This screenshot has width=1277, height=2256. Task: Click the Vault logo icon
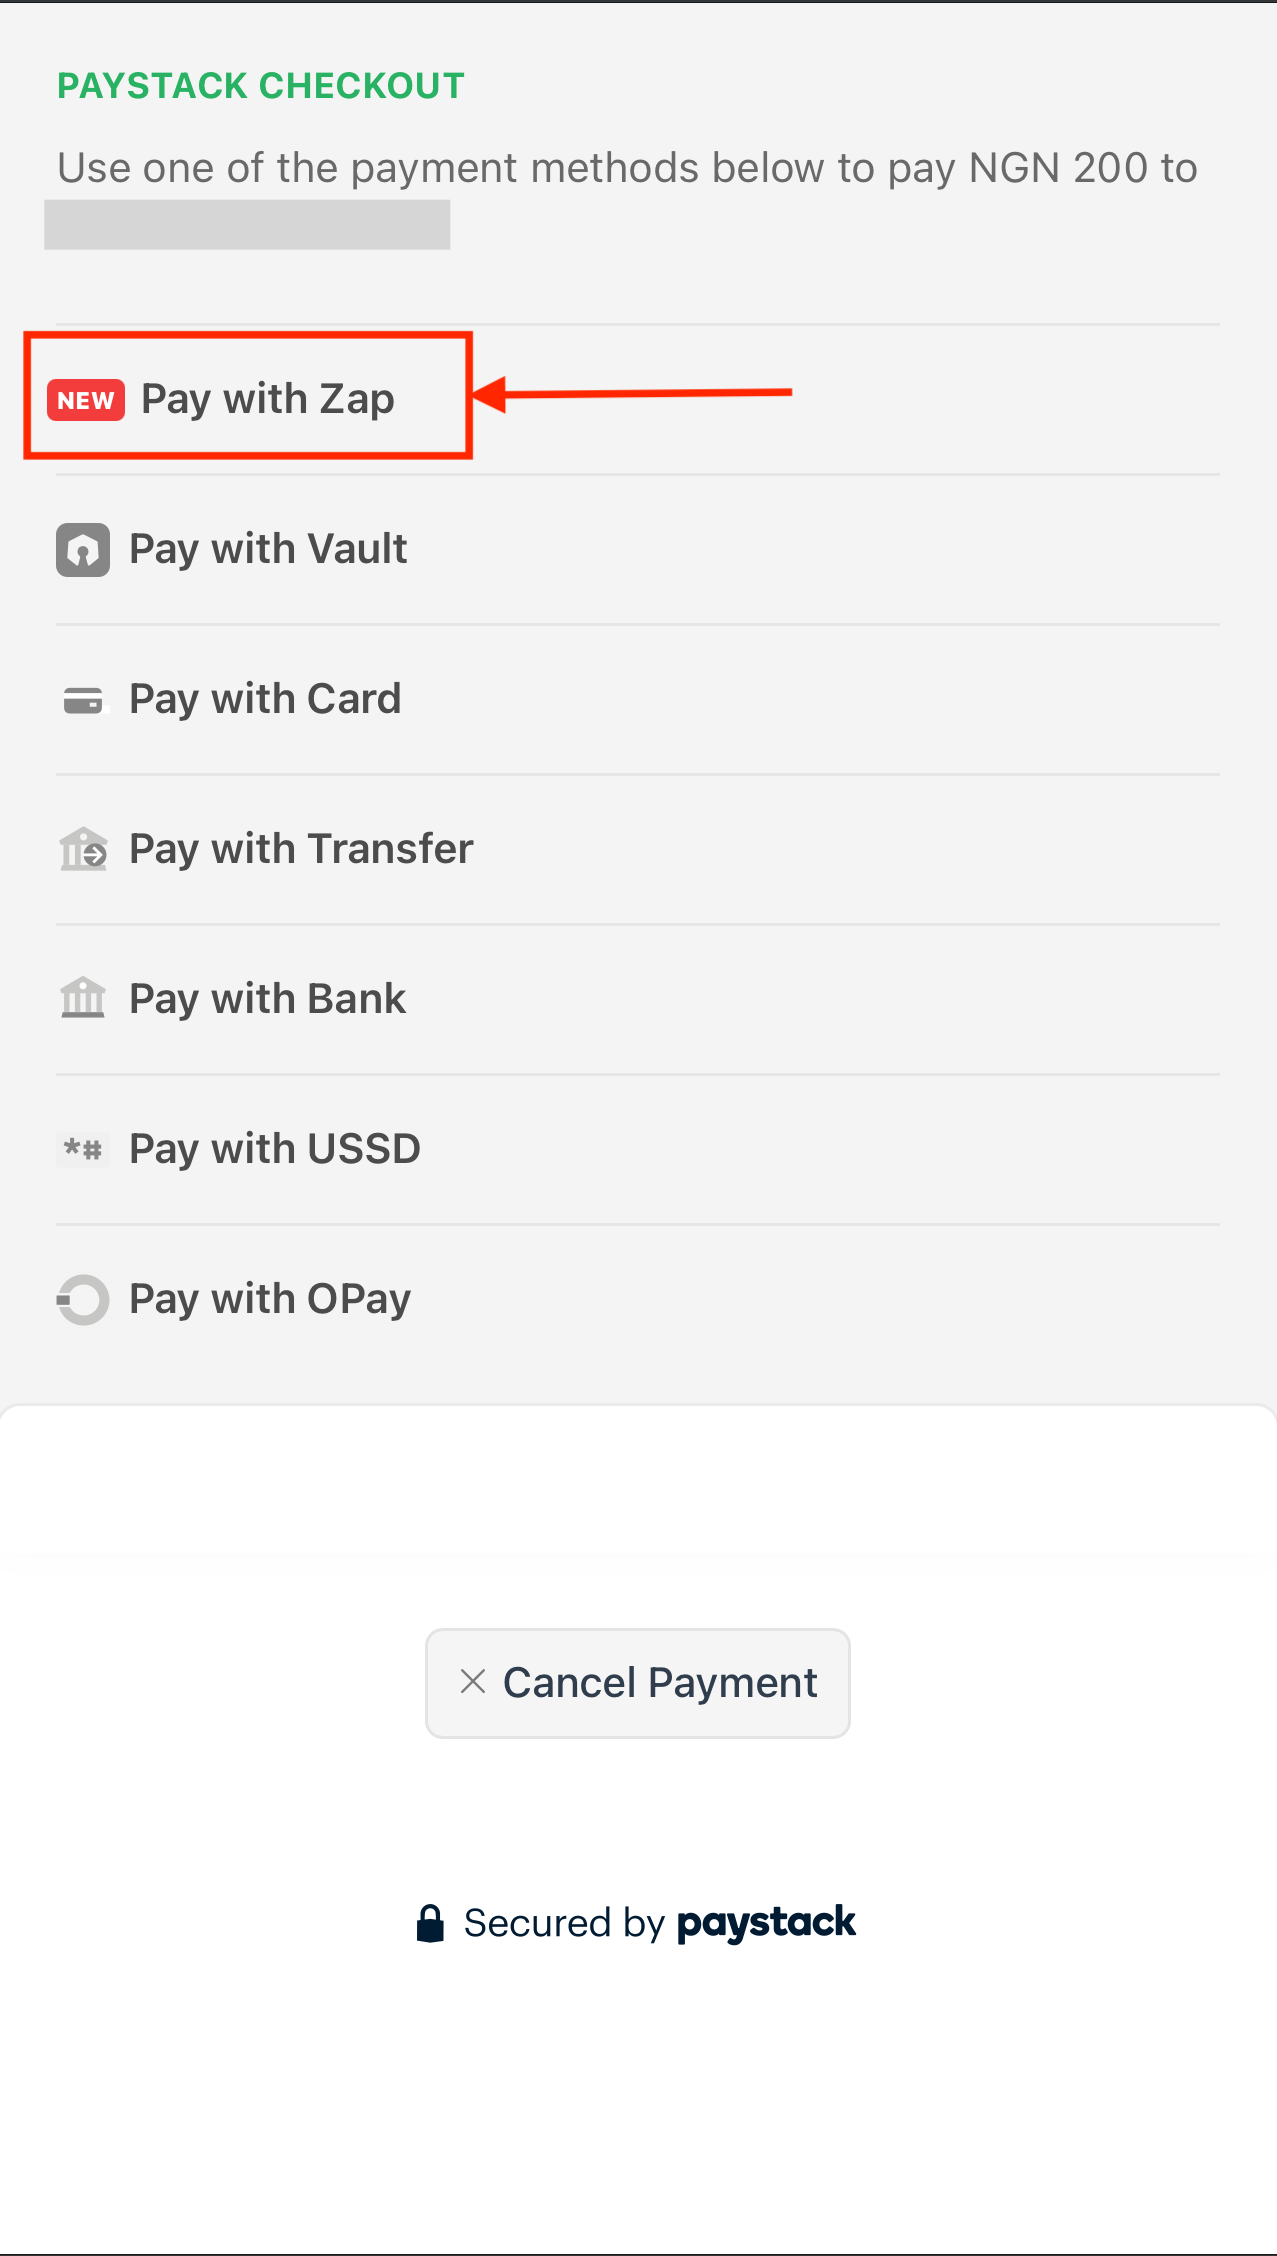83,550
